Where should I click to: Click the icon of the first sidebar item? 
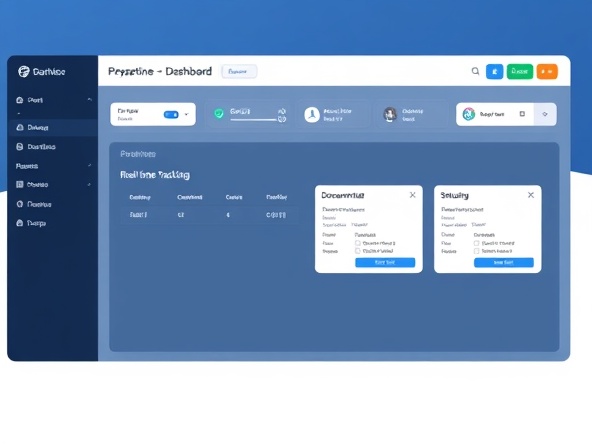click(x=20, y=100)
